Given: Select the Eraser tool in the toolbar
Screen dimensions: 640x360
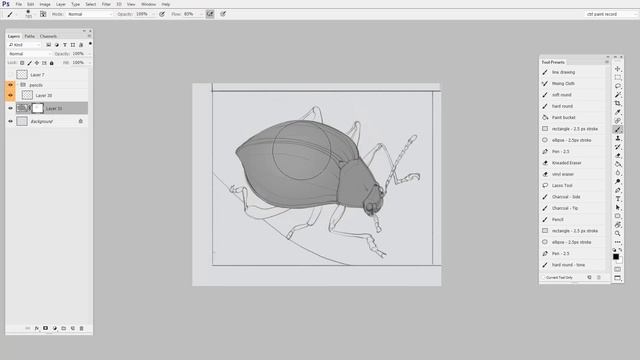Looking at the screenshot, I should (618, 156).
